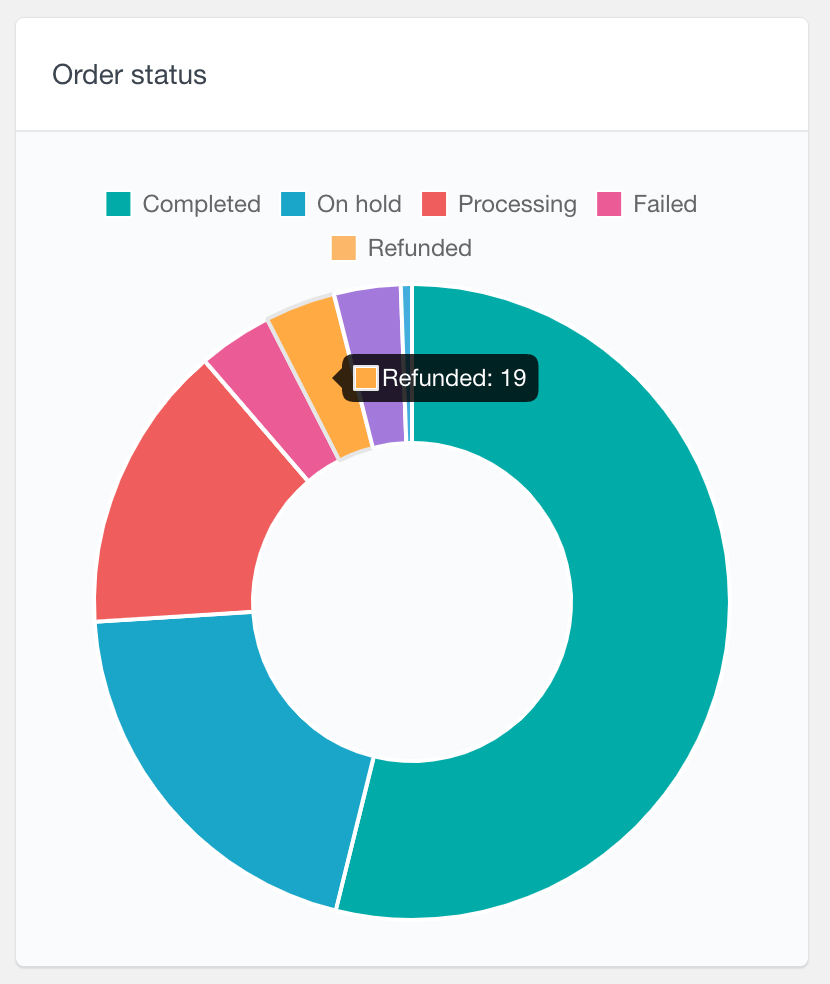
Task: Click the Refunded: 19 tooltip
Action: click(x=440, y=378)
